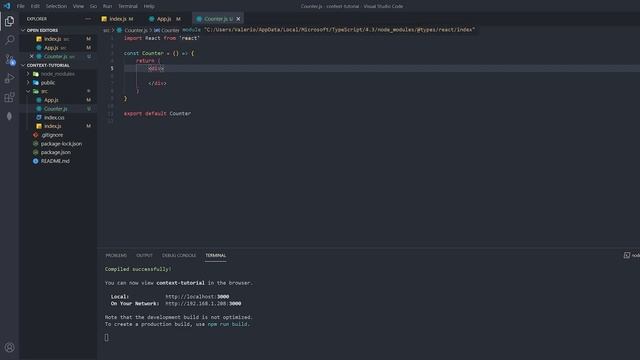Screen dimensions: 640x360
Task: Switch to the App.js editor tab
Action: coord(165,19)
